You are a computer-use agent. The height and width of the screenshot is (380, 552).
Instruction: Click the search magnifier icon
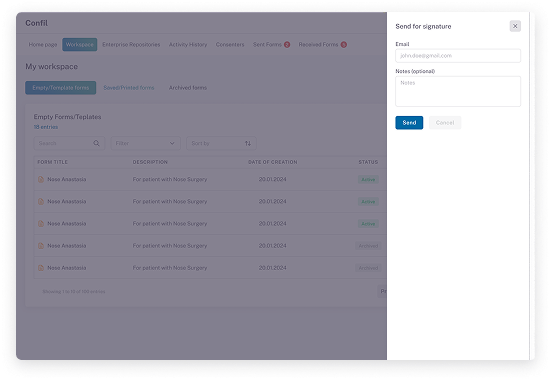click(x=96, y=143)
